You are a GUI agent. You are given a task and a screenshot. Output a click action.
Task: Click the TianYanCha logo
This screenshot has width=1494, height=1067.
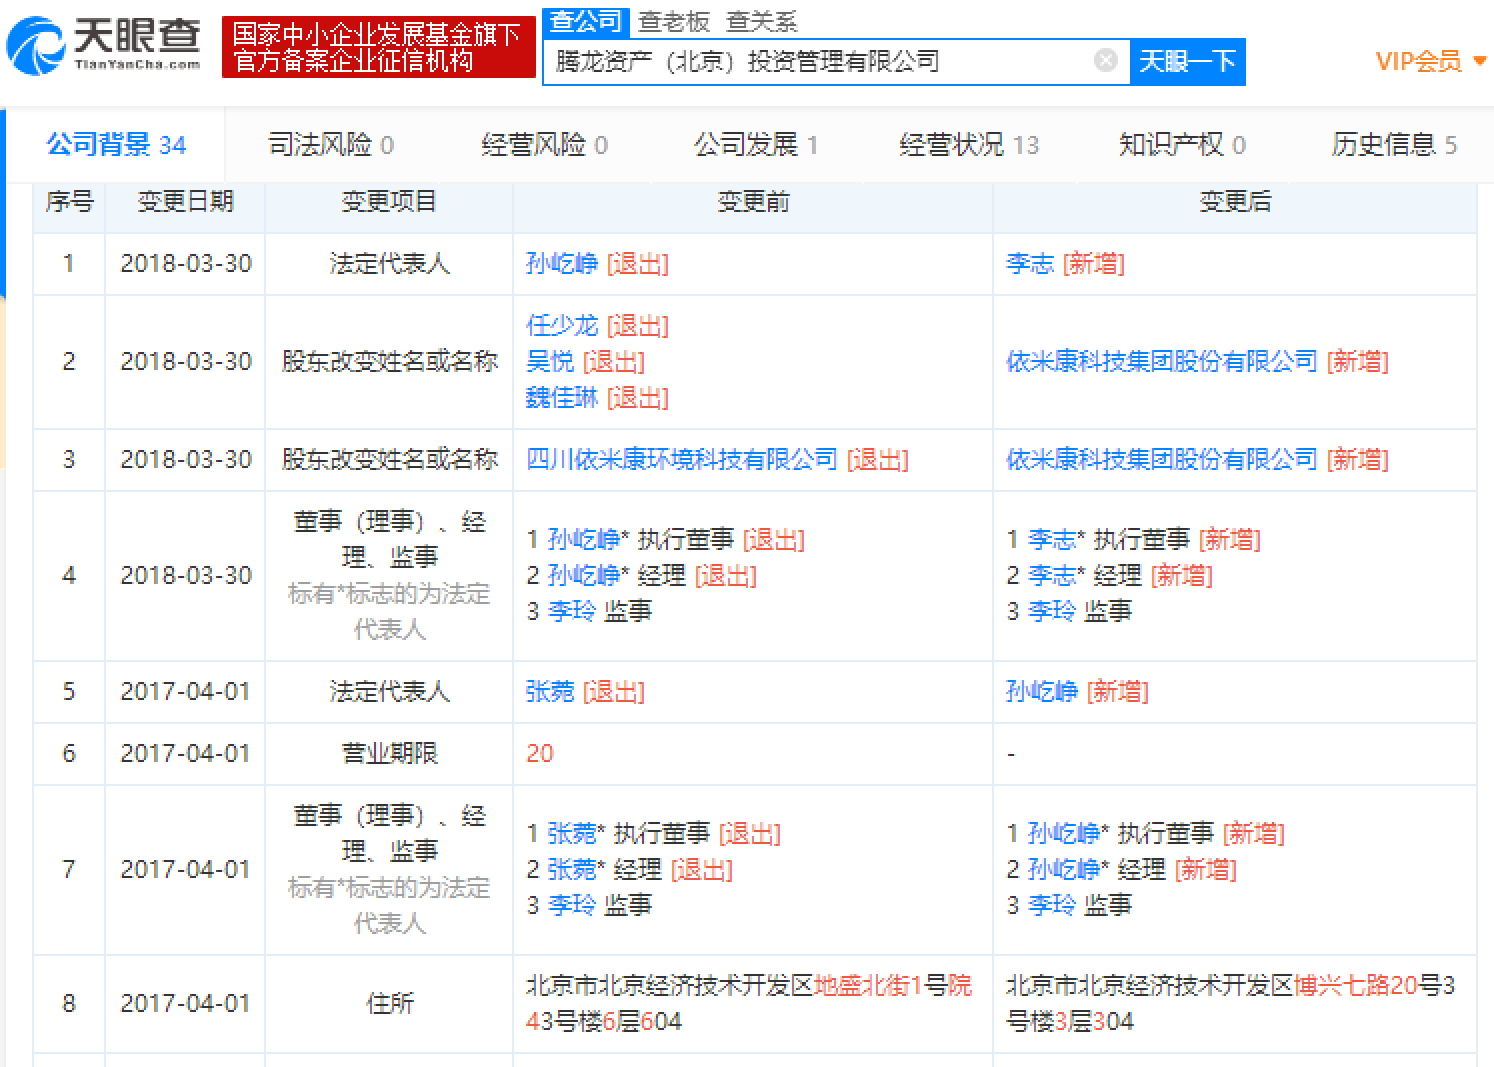pos(104,46)
